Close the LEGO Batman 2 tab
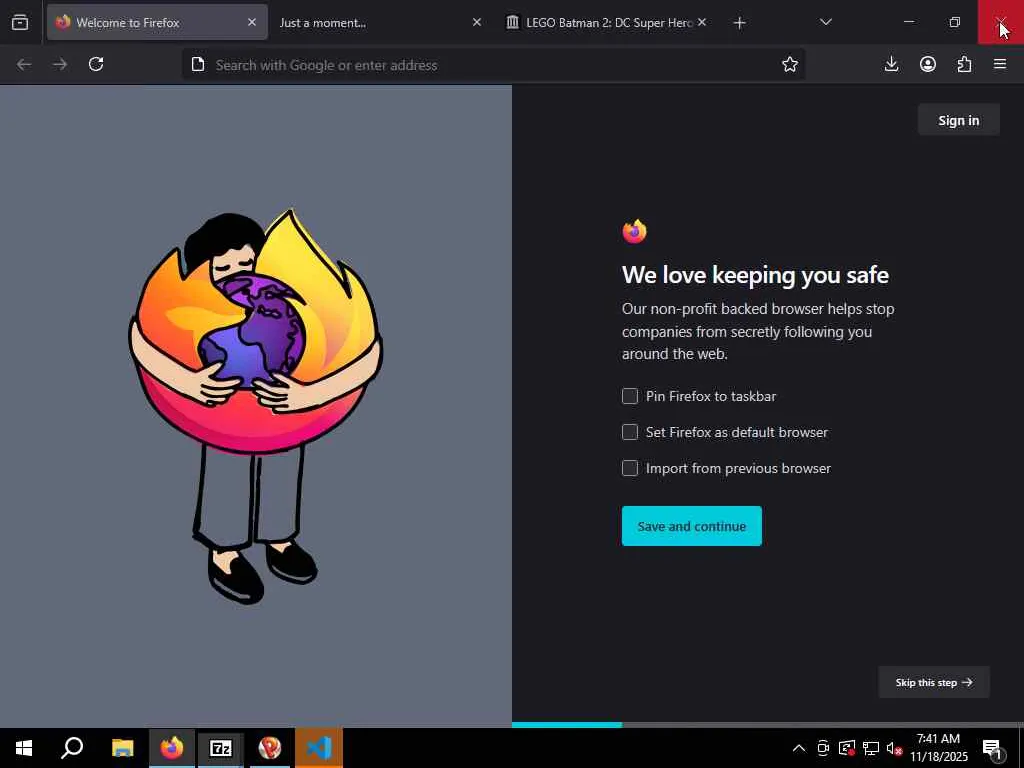 [x=701, y=22]
